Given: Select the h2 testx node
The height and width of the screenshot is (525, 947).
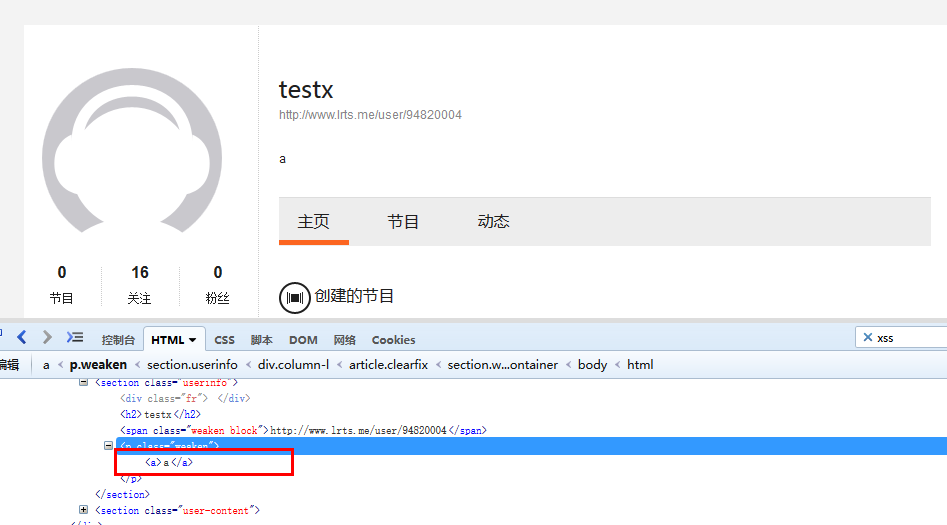Looking at the screenshot, I should [160, 414].
